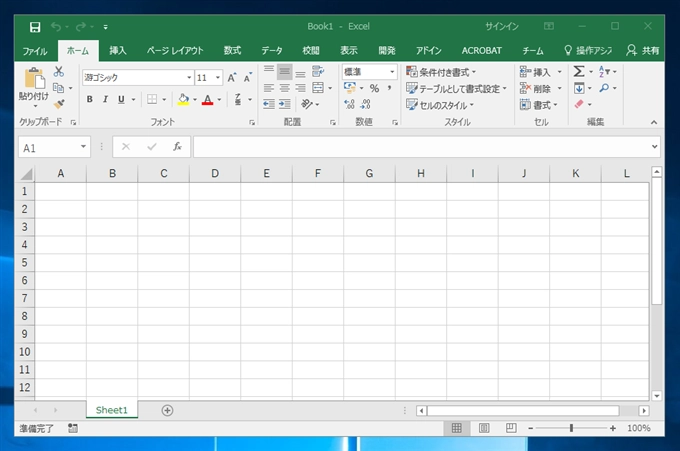Viewport: 680px width, 451px height.
Task: Expand the formula bar
Action: coord(654,147)
